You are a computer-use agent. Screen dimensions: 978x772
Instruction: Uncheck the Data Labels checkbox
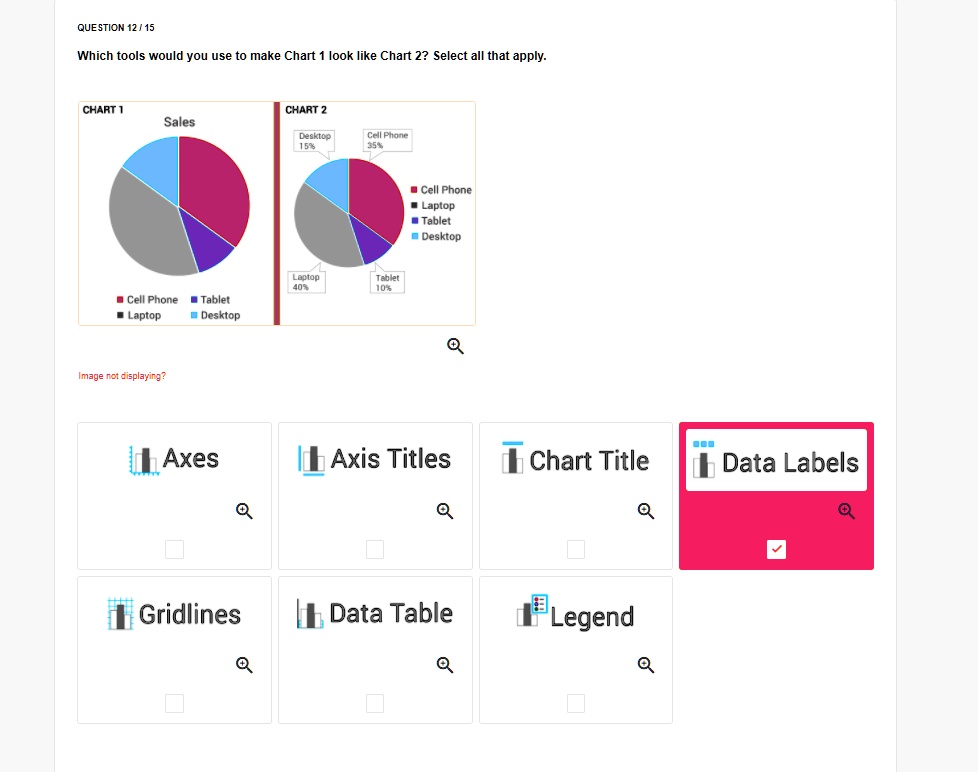pyautogui.click(x=777, y=549)
